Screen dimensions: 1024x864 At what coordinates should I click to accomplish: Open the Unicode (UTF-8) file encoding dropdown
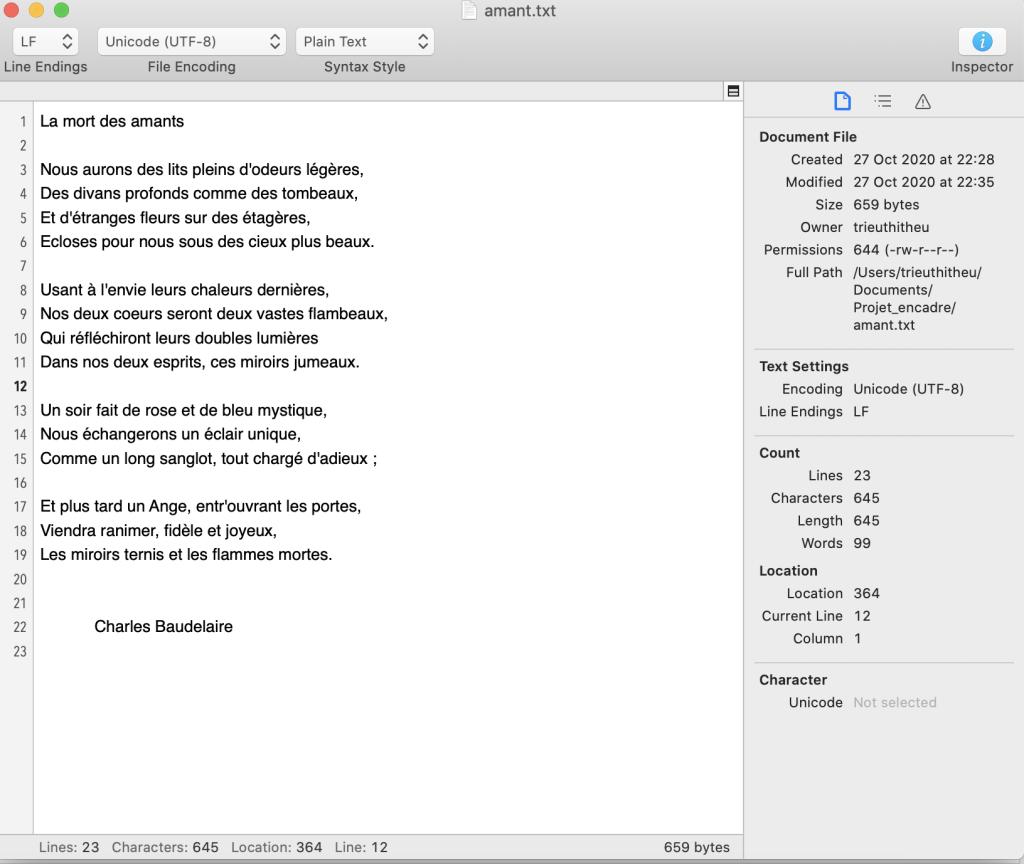(x=192, y=42)
